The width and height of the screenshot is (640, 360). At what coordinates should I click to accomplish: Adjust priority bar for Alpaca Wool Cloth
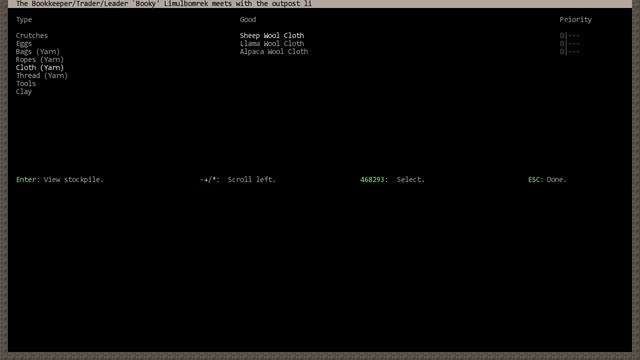pyautogui.click(x=569, y=51)
